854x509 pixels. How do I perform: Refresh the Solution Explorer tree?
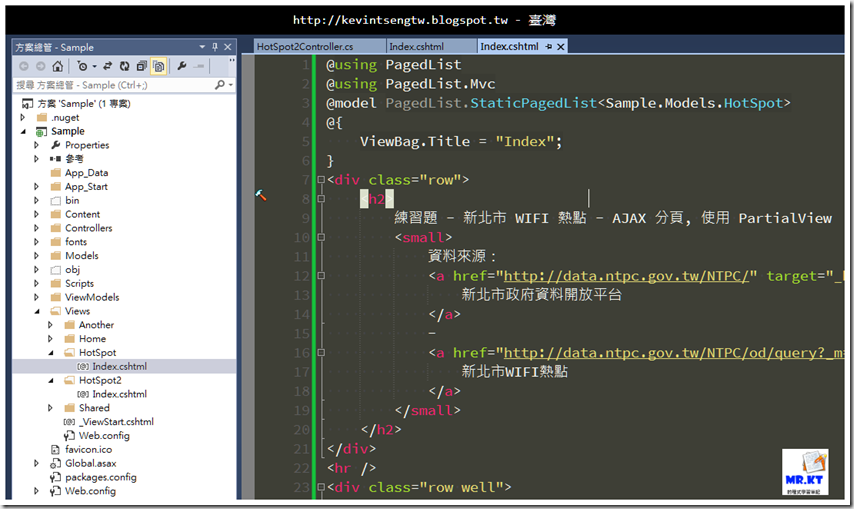point(124,66)
